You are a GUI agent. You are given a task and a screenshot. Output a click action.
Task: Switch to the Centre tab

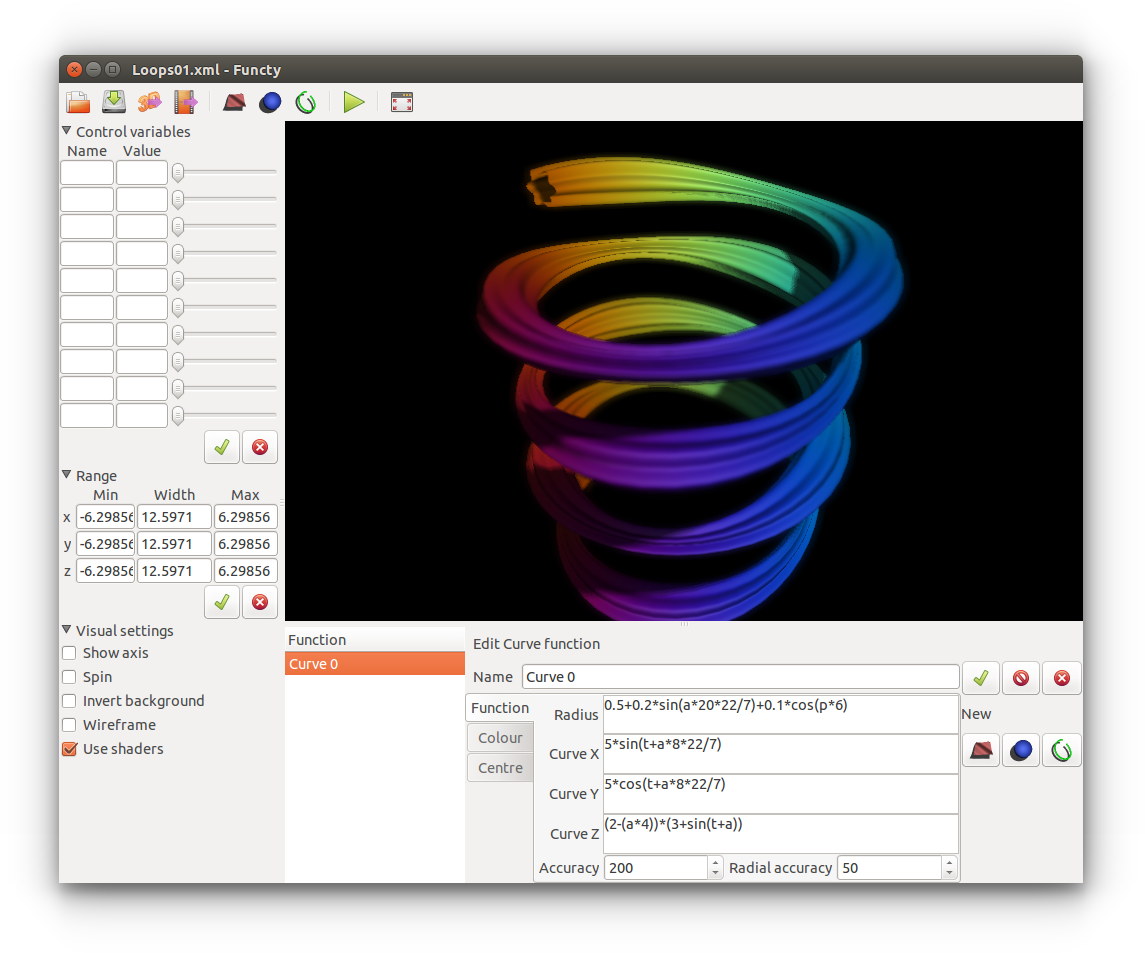point(500,768)
